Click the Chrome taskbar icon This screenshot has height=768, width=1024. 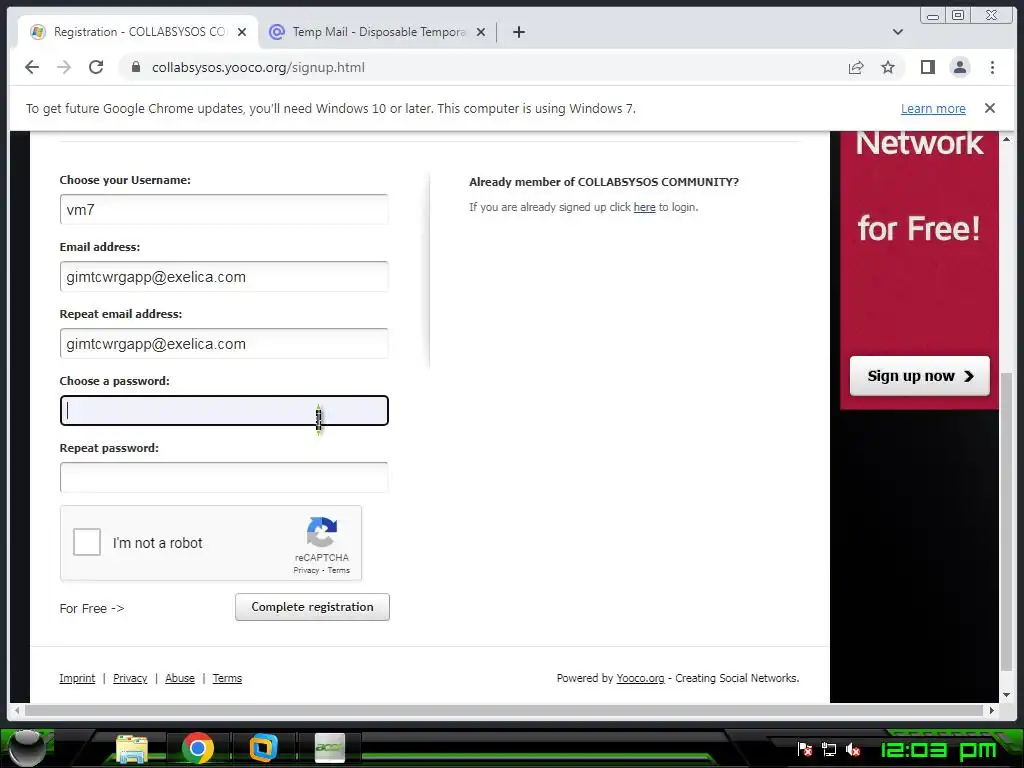coord(198,748)
